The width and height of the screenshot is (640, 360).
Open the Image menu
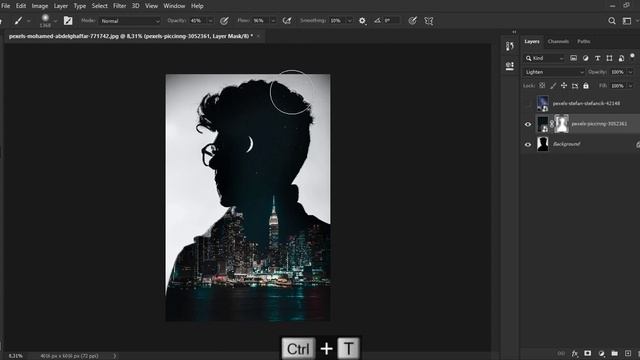(40, 6)
